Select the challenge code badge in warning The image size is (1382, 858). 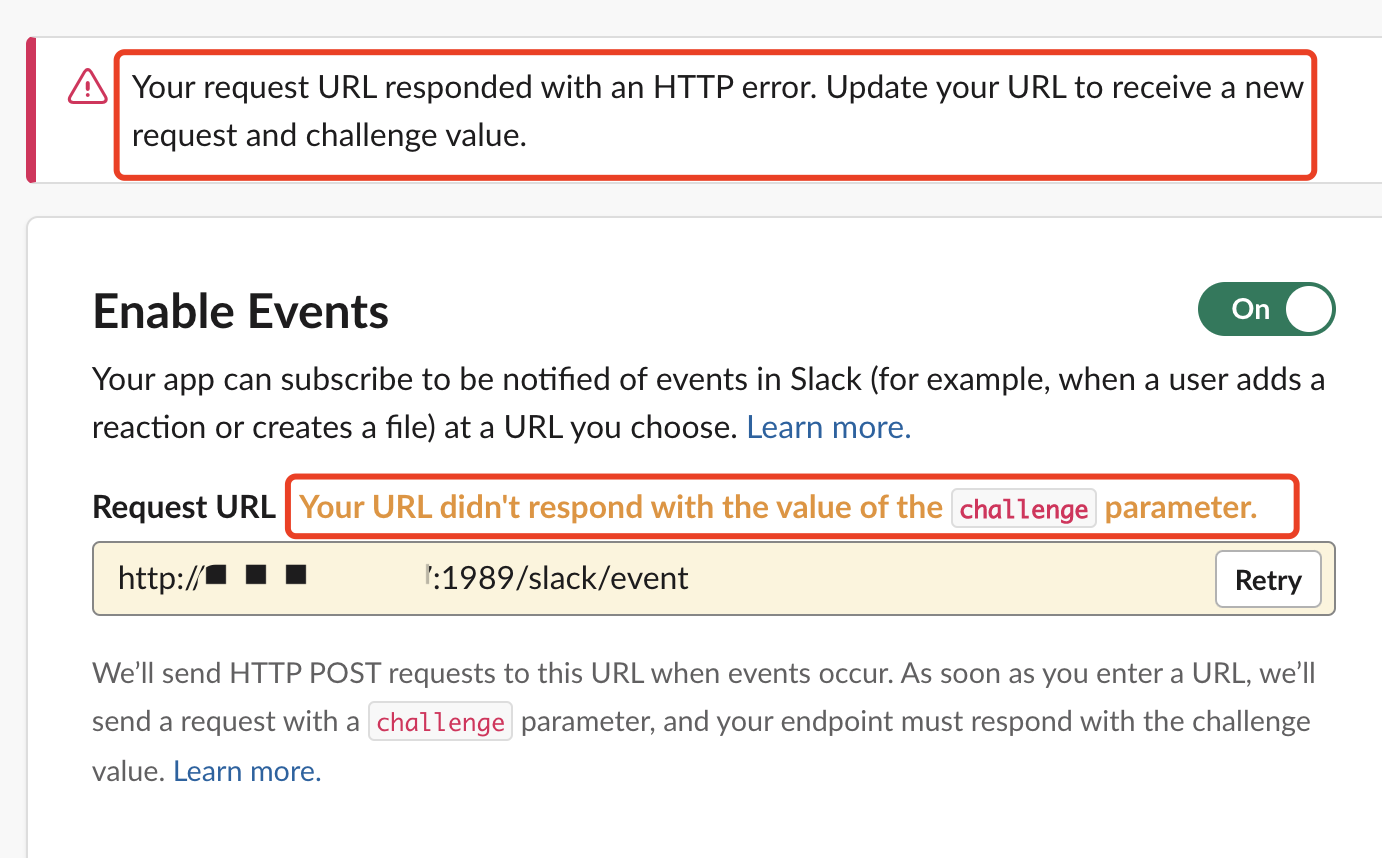(1023, 508)
